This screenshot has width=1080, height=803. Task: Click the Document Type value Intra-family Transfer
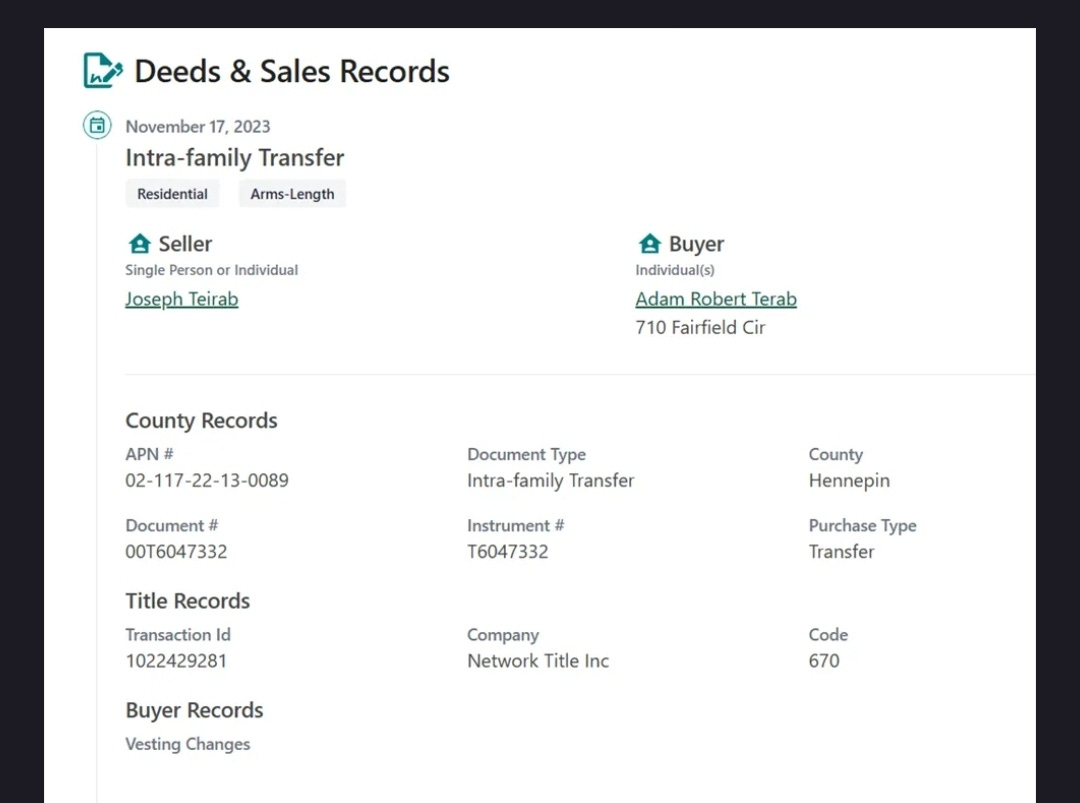[x=550, y=480]
